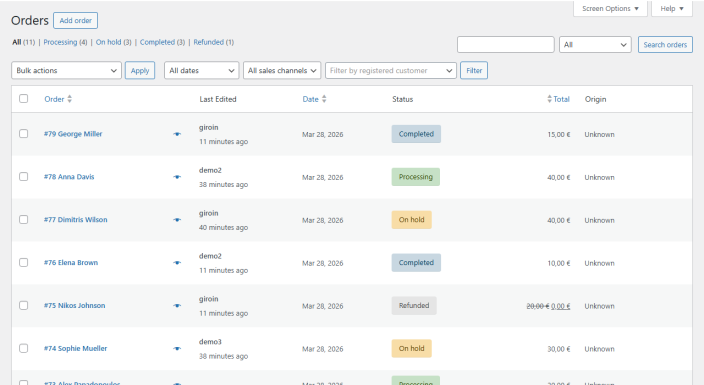Screen dimensions: 704x385
Task: Open order #74 Sophie Mueller
Action: click(x=75, y=349)
